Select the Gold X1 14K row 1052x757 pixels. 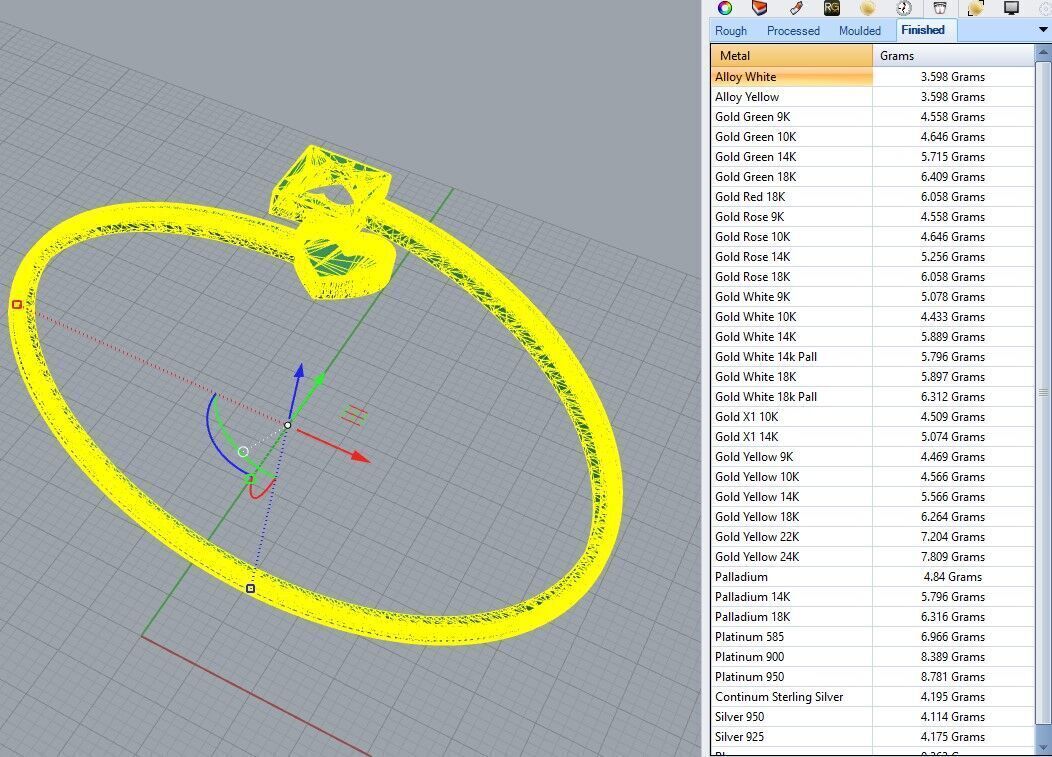[873, 437]
